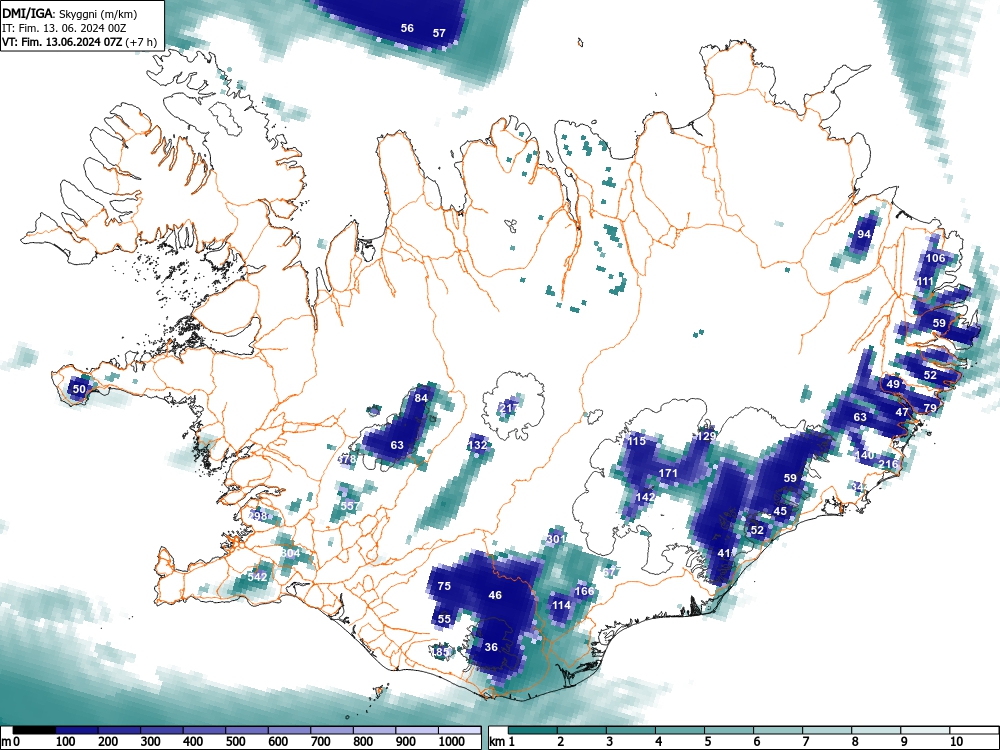Click the value 63 next to 47
This screenshot has width=1000, height=750.
click(x=860, y=417)
